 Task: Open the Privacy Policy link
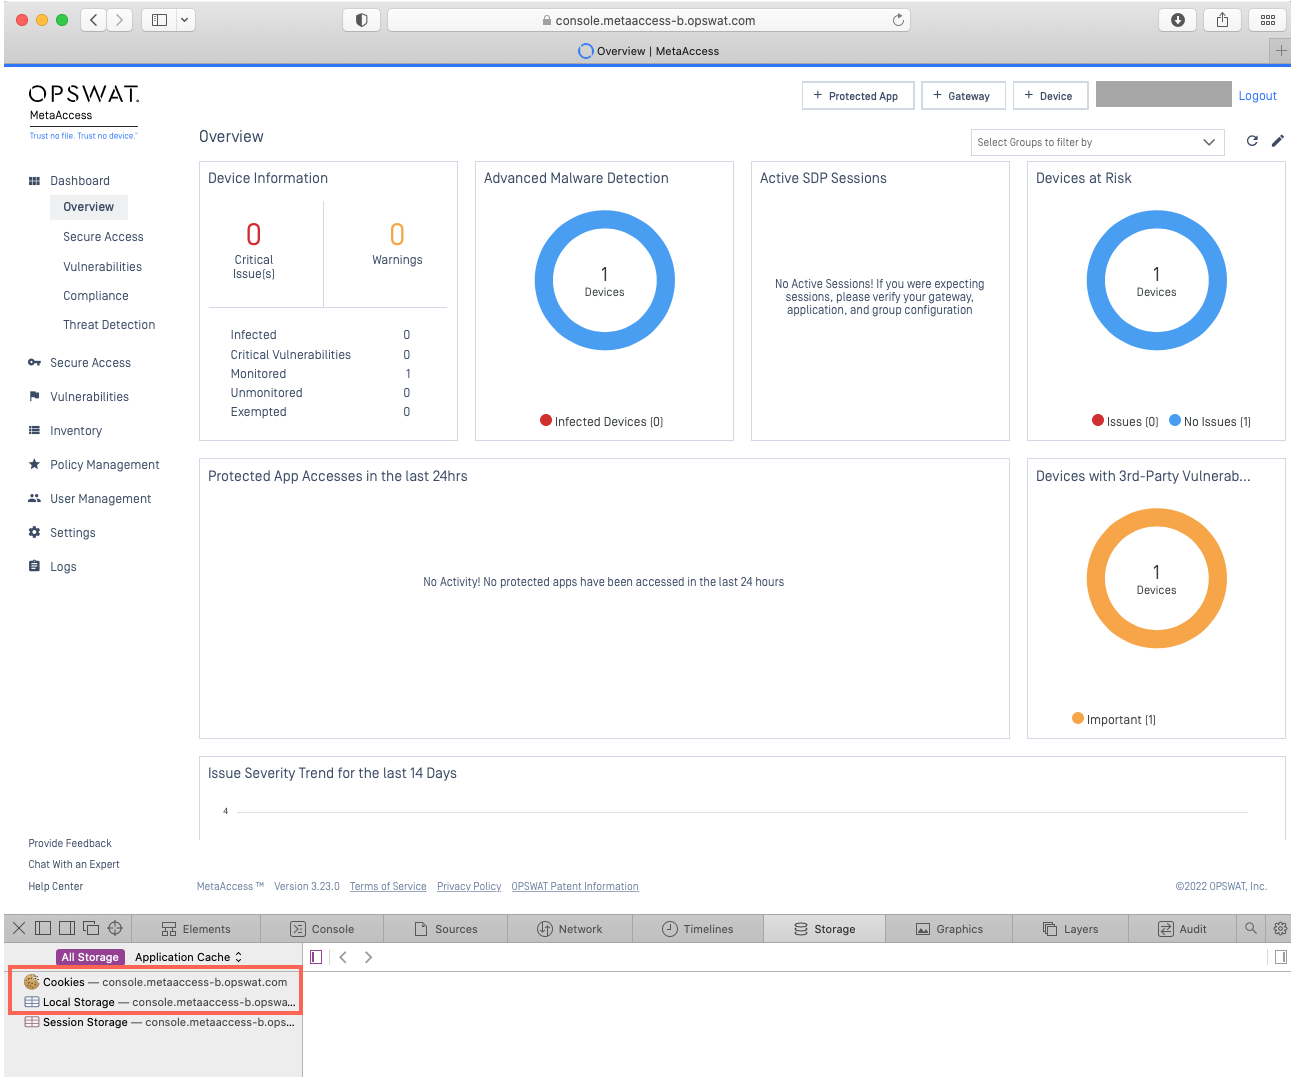(469, 887)
